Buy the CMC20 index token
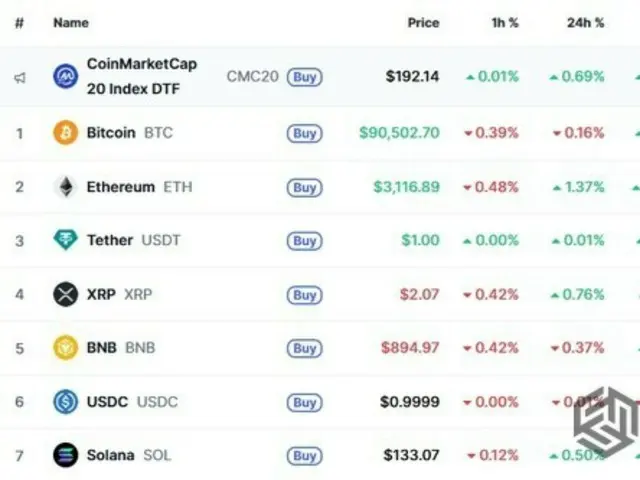Image resolution: width=640 pixels, height=480 pixels. click(x=304, y=76)
